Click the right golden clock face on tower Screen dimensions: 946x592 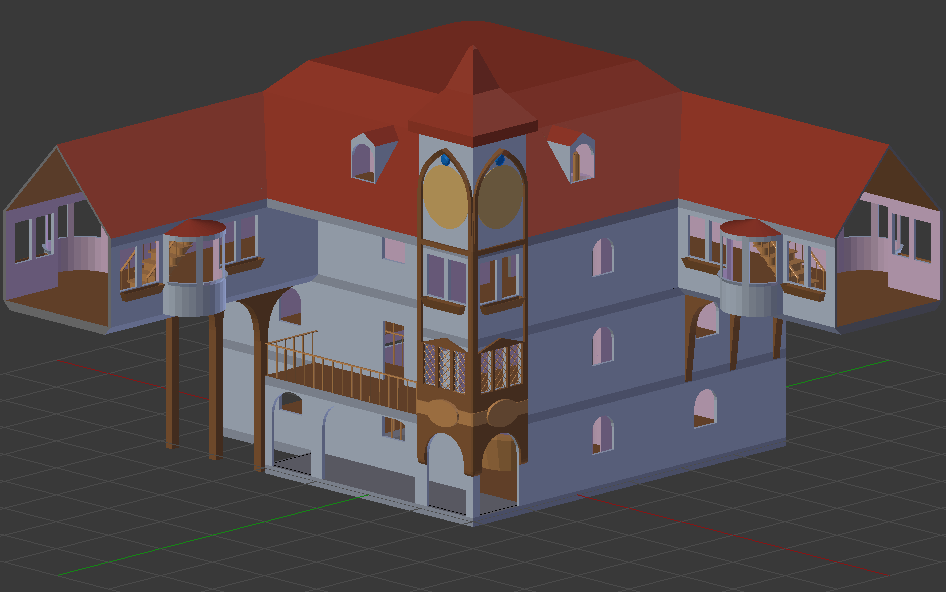click(500, 196)
